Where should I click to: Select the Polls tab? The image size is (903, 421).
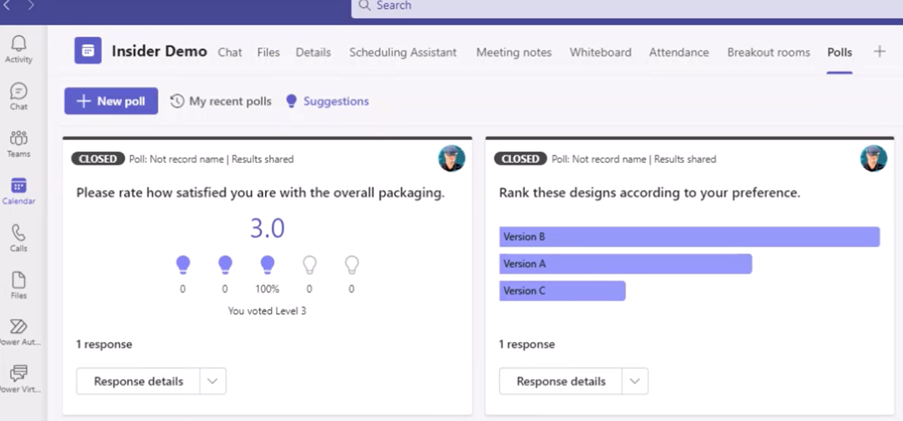(840, 52)
